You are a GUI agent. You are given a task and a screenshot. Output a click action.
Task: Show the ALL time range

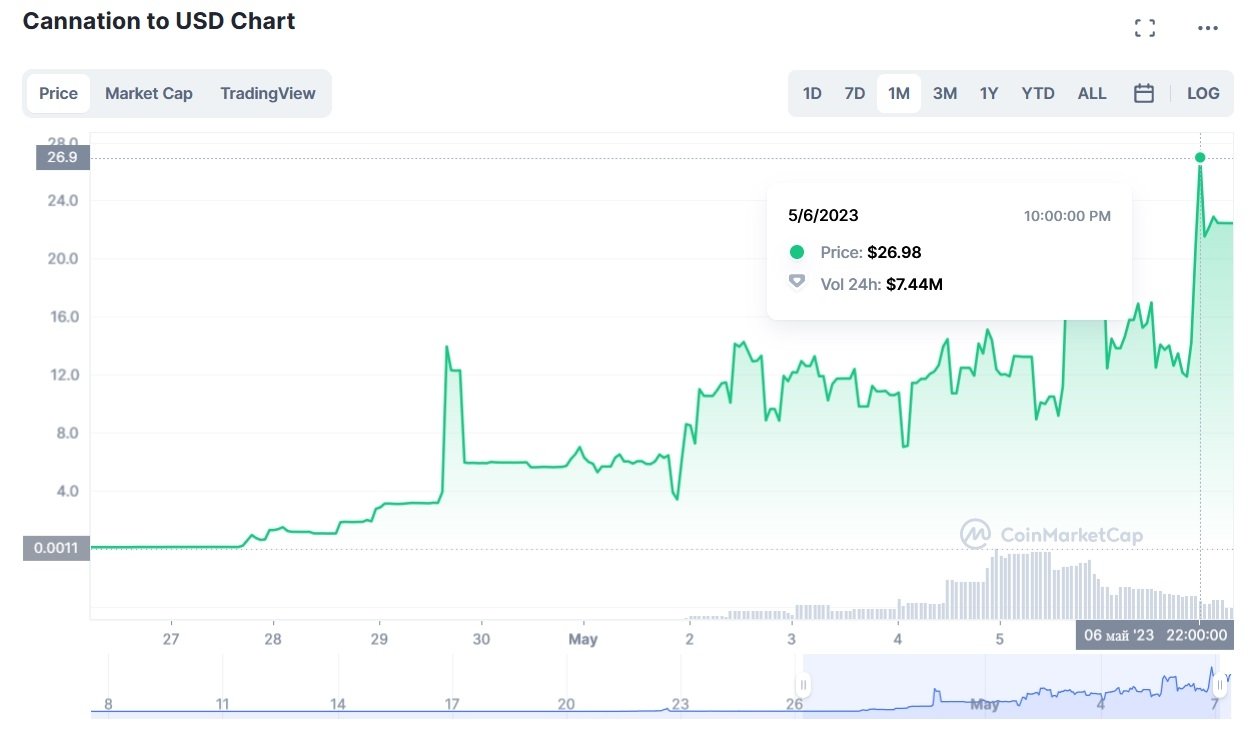[x=1092, y=93]
